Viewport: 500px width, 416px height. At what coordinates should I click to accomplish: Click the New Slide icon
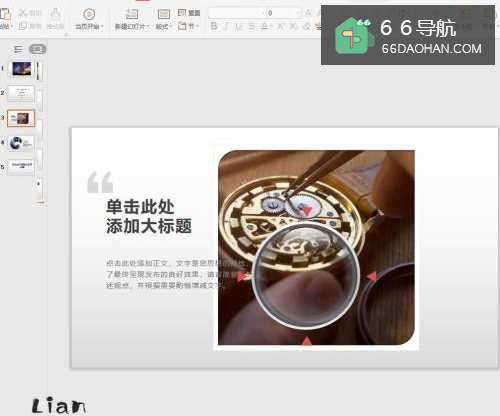click(132, 14)
